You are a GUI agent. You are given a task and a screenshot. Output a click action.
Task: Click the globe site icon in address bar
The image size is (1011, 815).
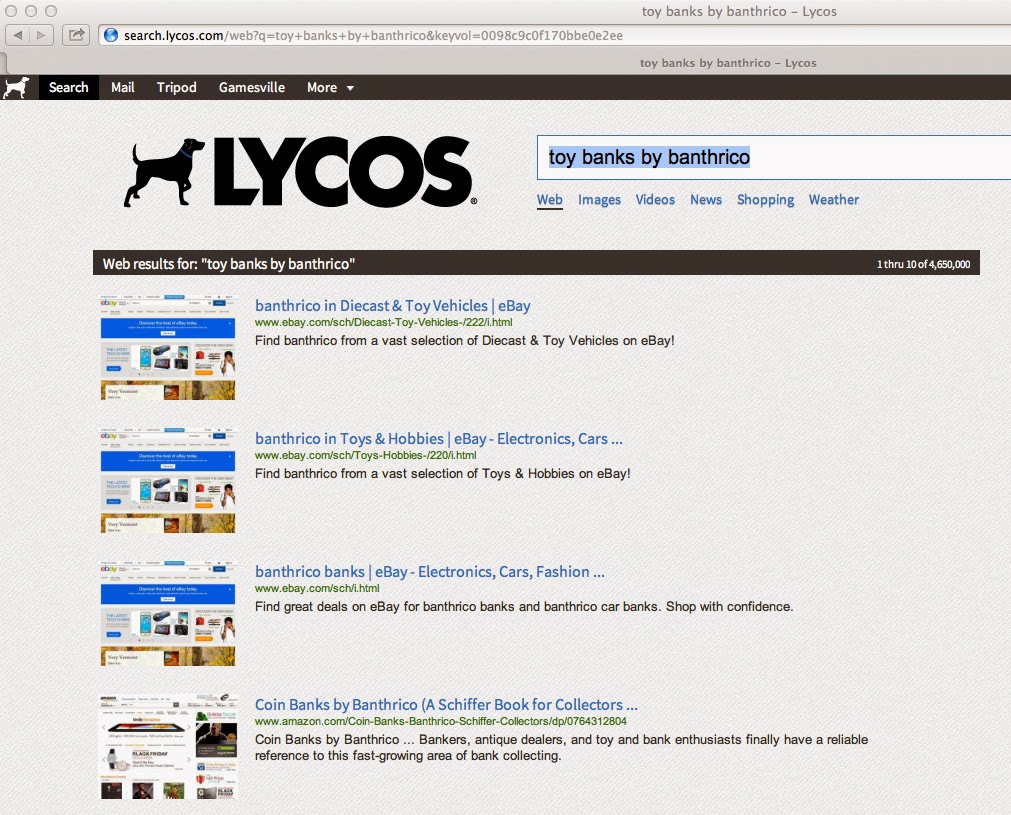pos(111,35)
